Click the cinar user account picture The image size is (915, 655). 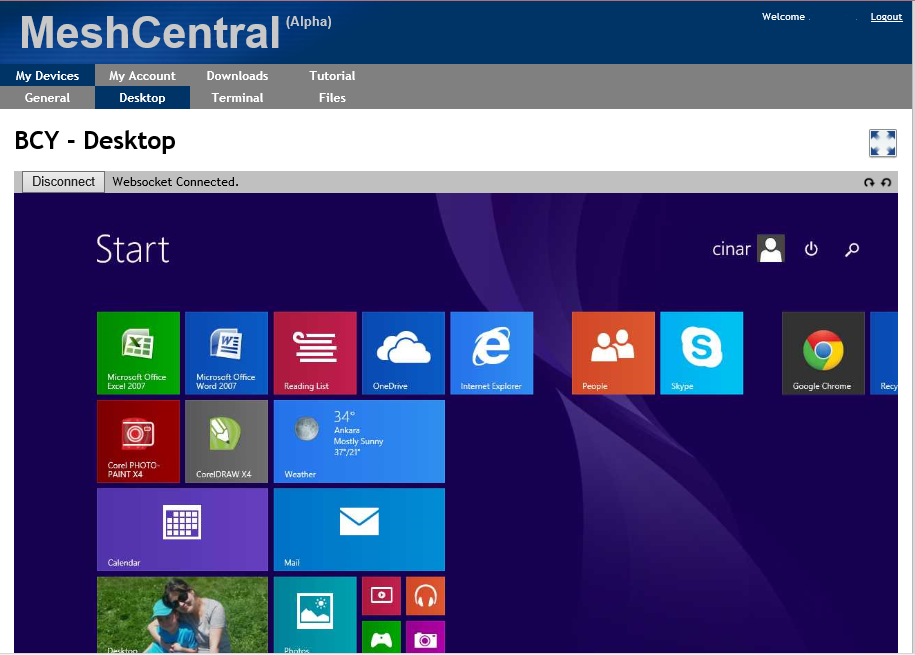(x=771, y=249)
